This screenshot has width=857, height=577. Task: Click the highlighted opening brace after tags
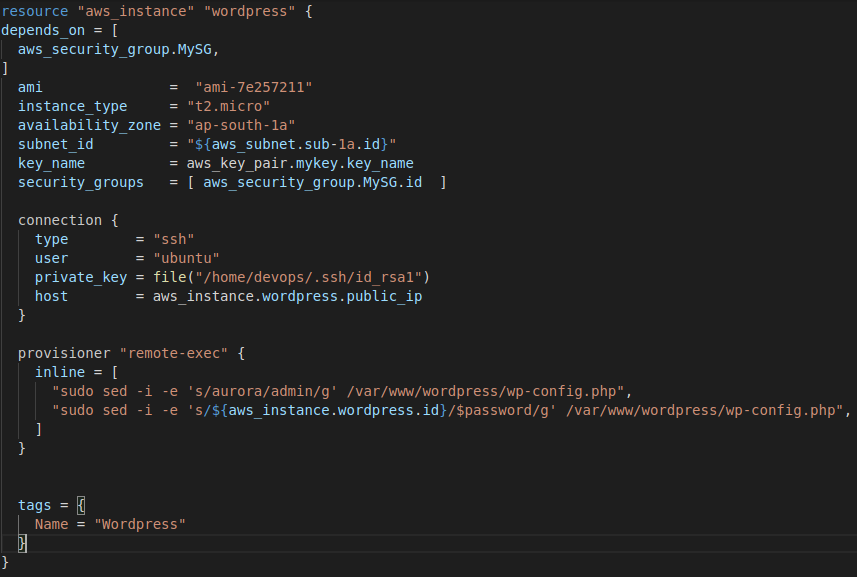click(81, 505)
